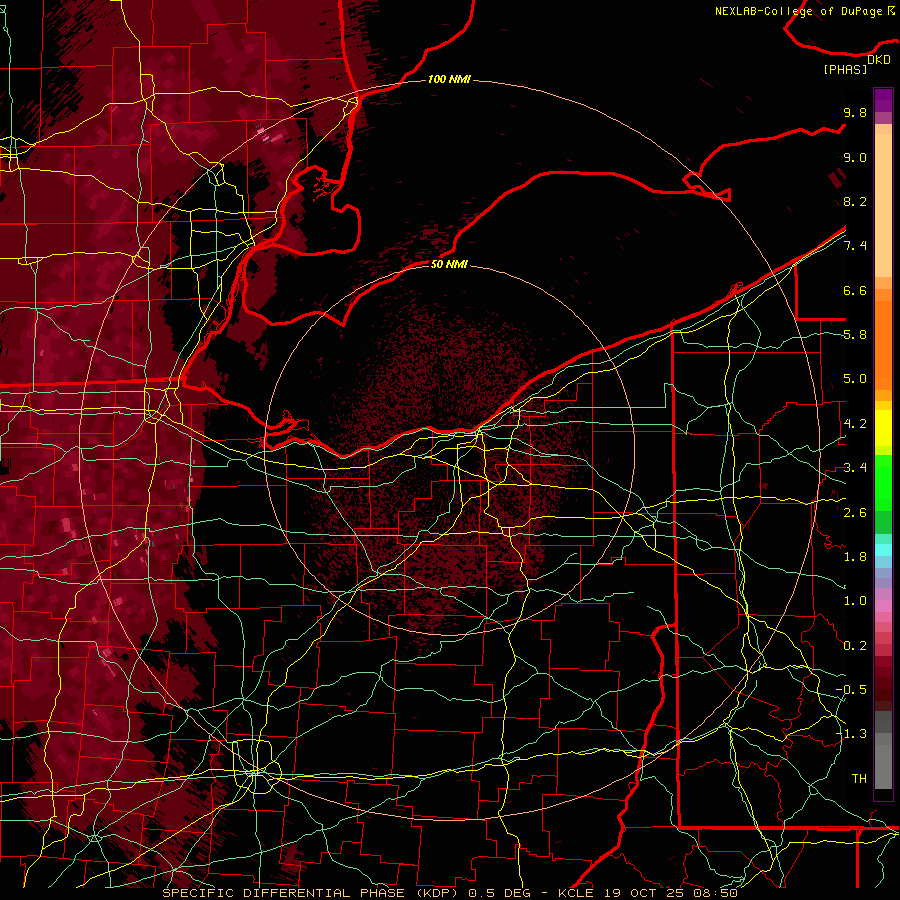Viewport: 900px width, 900px height.
Task: Click the 8.2 value on the color scale
Action: tap(855, 201)
